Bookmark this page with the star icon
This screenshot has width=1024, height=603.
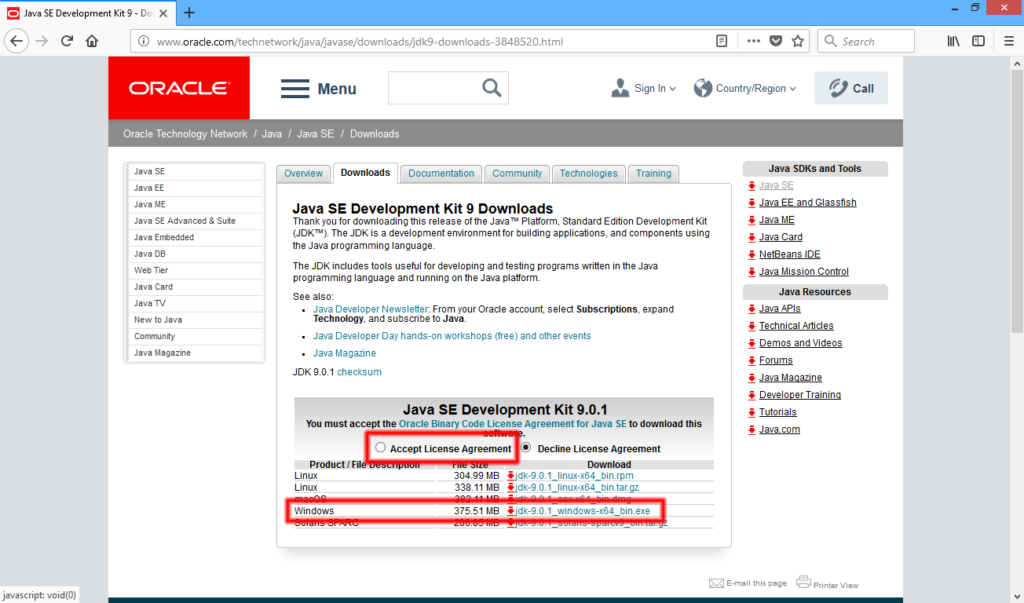coord(797,41)
